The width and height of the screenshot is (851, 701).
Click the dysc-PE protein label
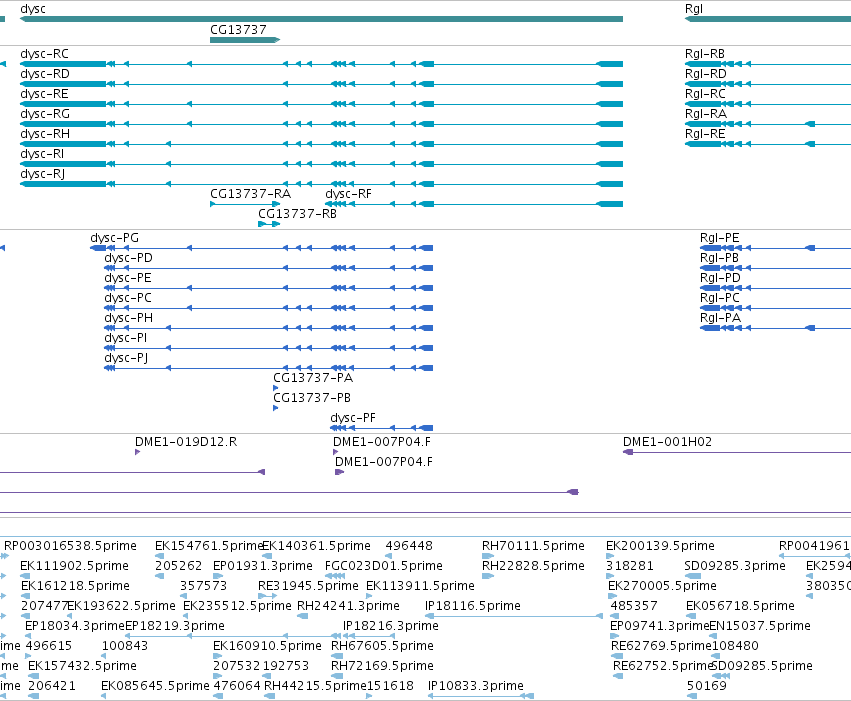[x=128, y=278]
